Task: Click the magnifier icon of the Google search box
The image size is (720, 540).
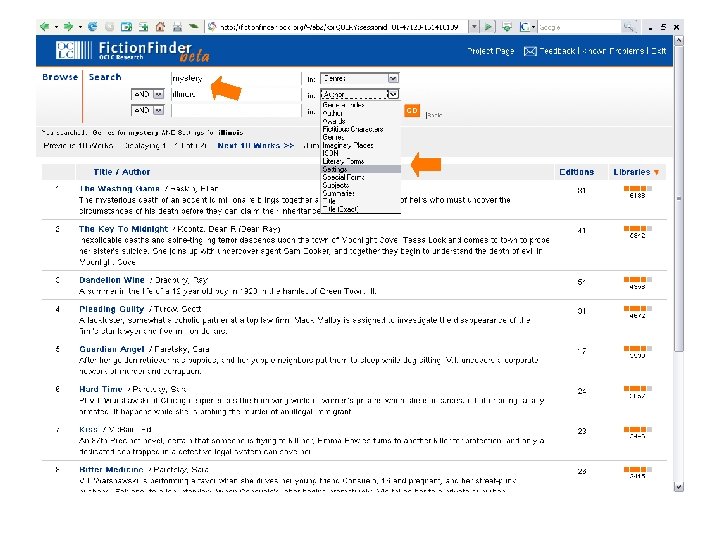Action: 629,27
